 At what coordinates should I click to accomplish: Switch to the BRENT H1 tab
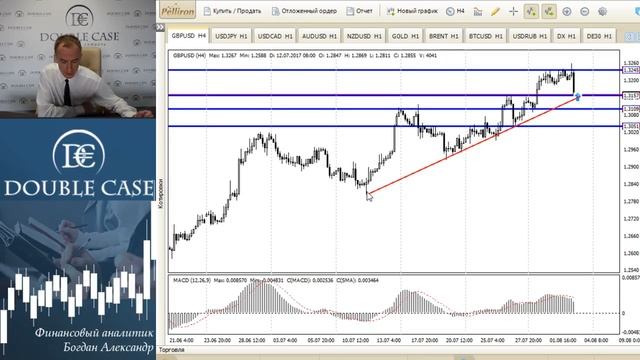pos(444,36)
